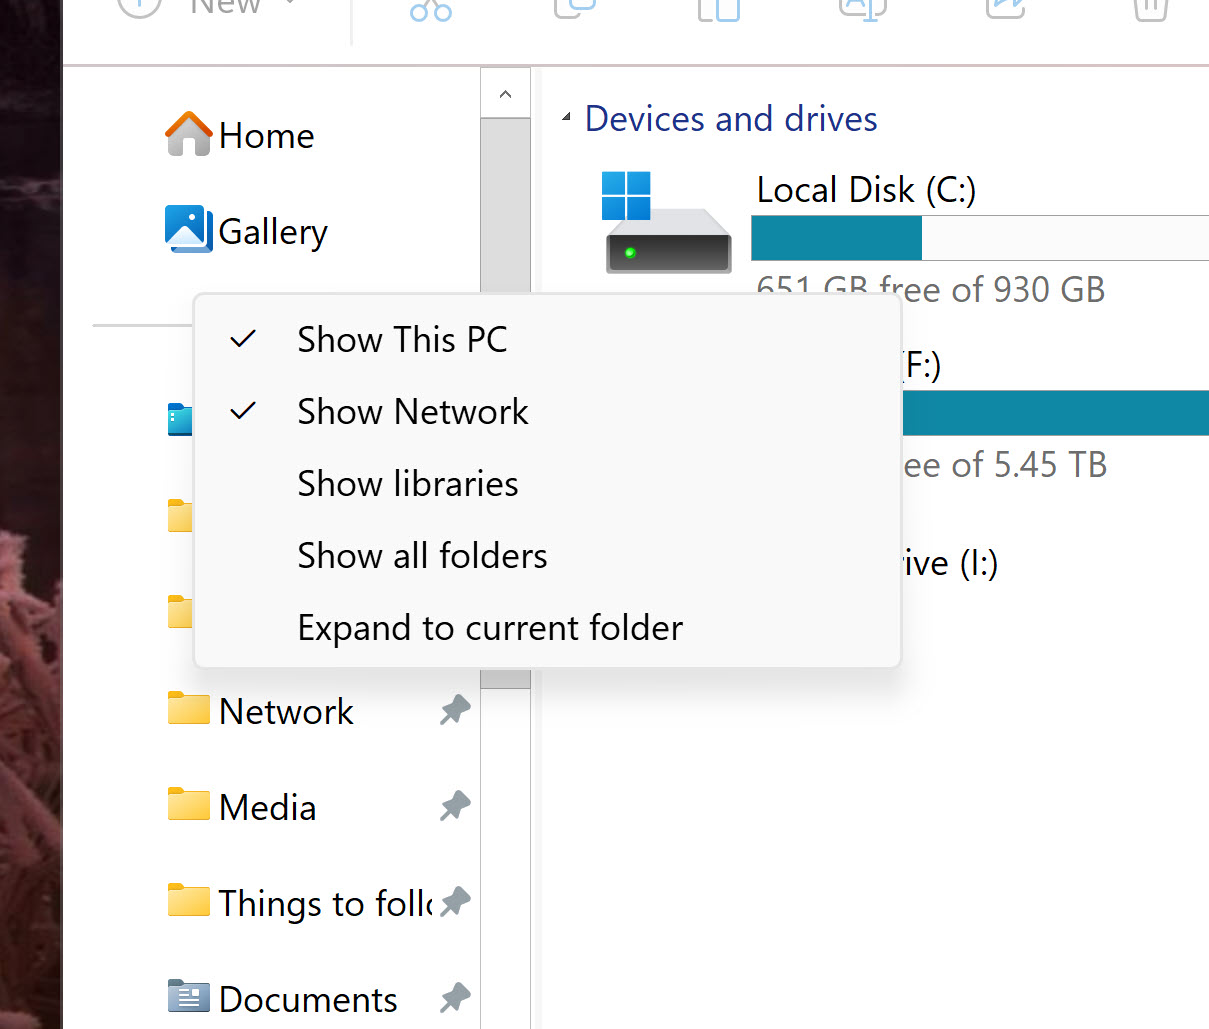
Task: Click the Paste icon in the toolbar
Action: coord(717,10)
